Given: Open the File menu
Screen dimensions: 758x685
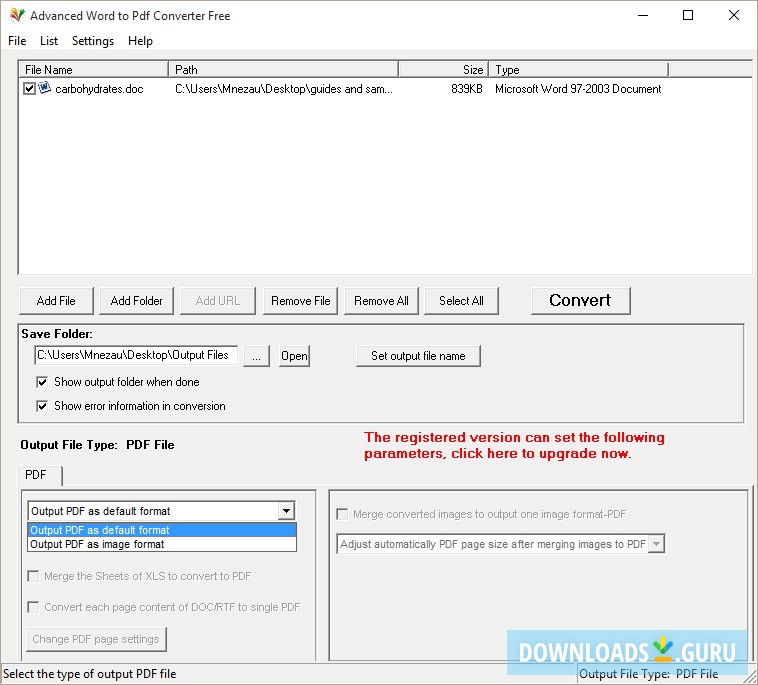Looking at the screenshot, I should tap(17, 41).
